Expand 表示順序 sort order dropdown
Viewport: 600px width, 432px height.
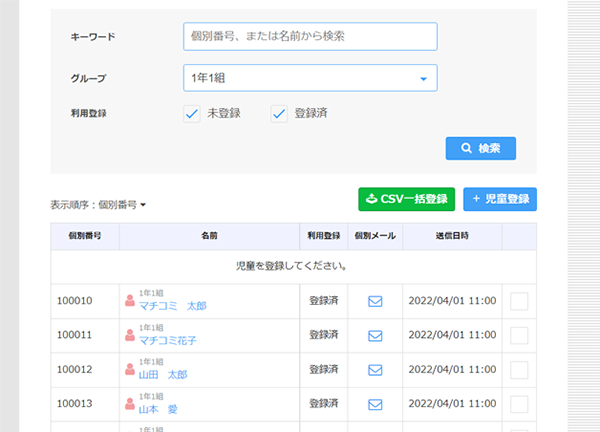click(x=98, y=205)
